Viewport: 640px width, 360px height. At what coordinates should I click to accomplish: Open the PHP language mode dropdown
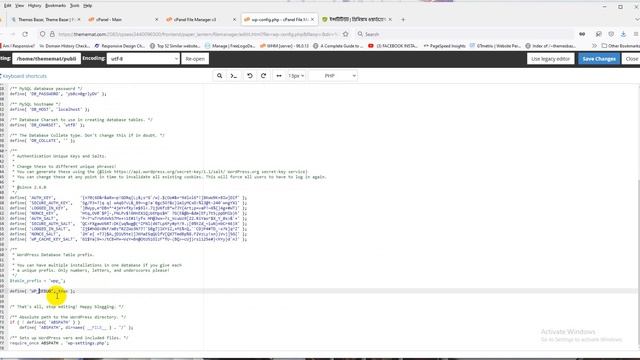pos(333,76)
